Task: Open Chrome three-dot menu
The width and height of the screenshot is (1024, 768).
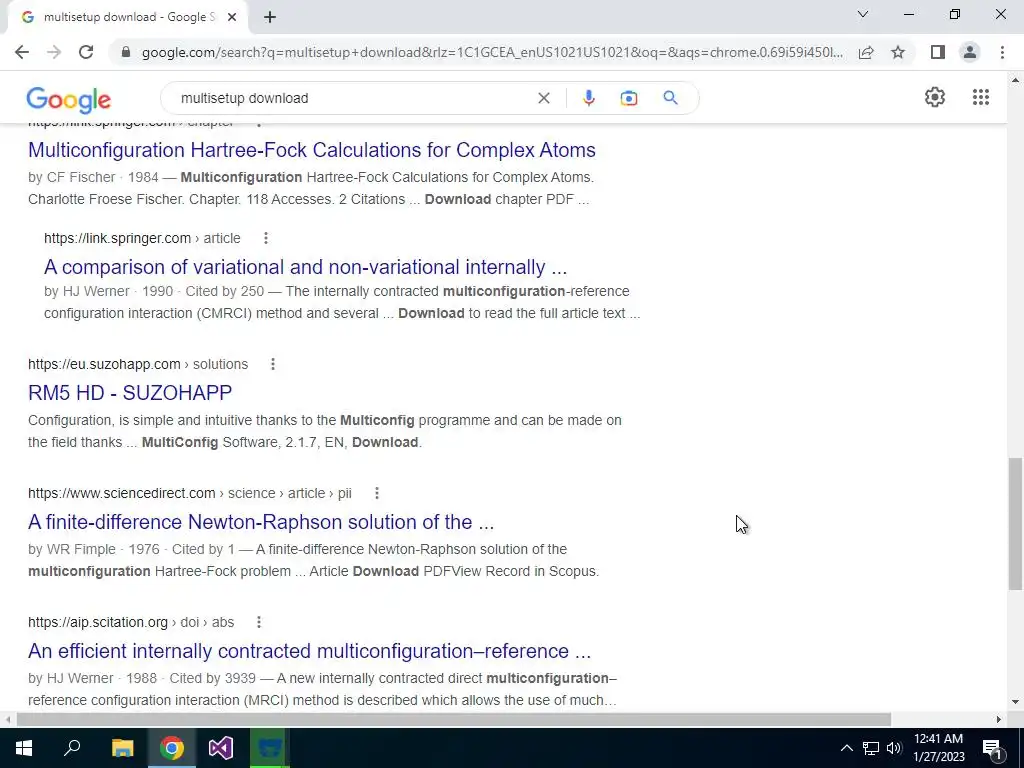Action: point(1002,52)
